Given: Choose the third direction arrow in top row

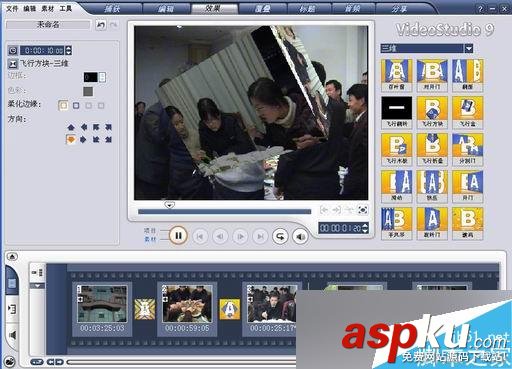Looking at the screenshot, I should [x=96, y=127].
